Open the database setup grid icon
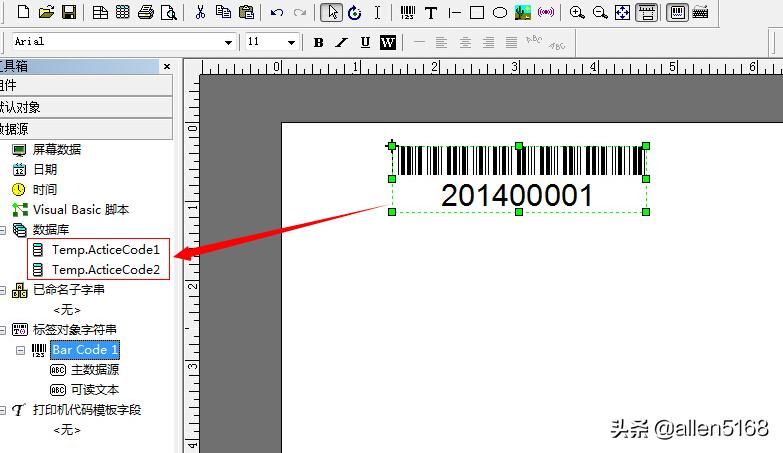 [122, 12]
